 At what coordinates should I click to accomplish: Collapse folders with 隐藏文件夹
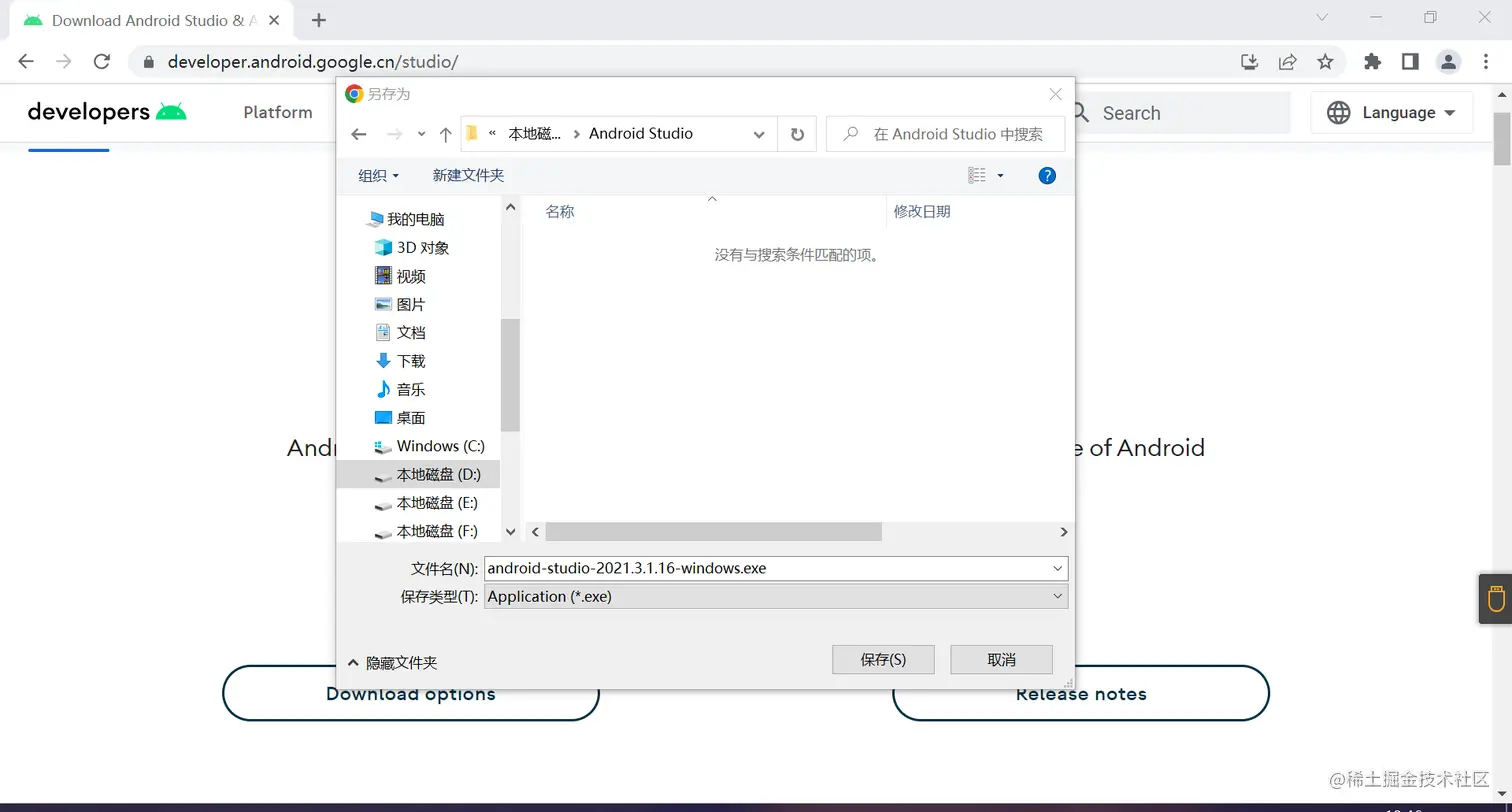[392, 662]
